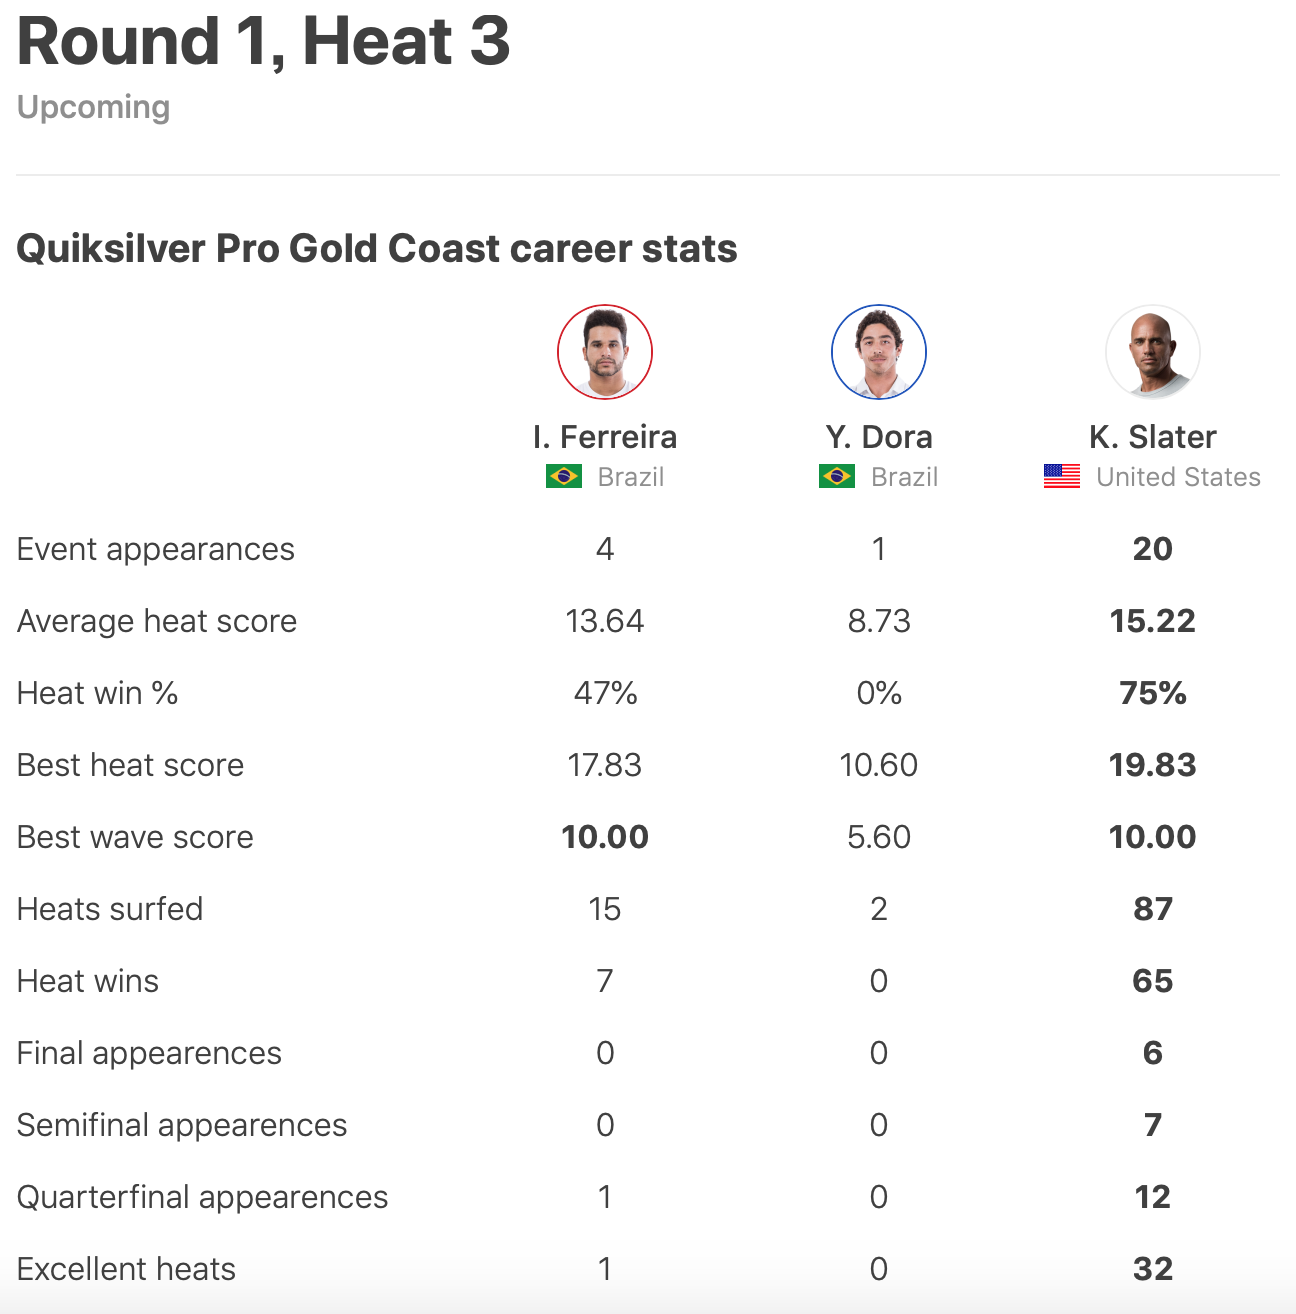The height and width of the screenshot is (1314, 1296).
Task: Click K. Slater's profile photo
Action: pos(1153,352)
